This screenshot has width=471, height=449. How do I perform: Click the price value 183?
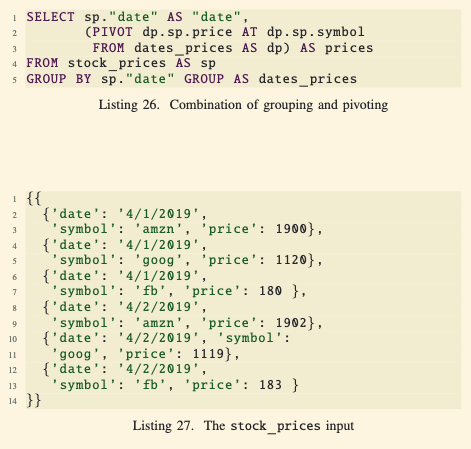point(271,385)
